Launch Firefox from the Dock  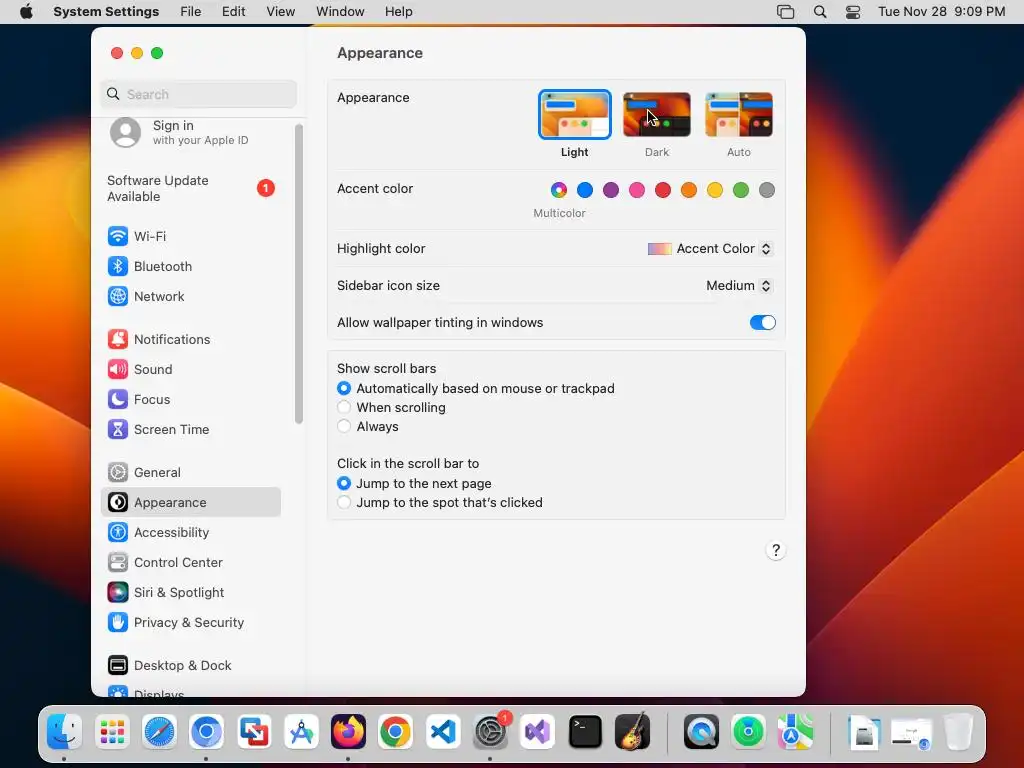coord(348,731)
